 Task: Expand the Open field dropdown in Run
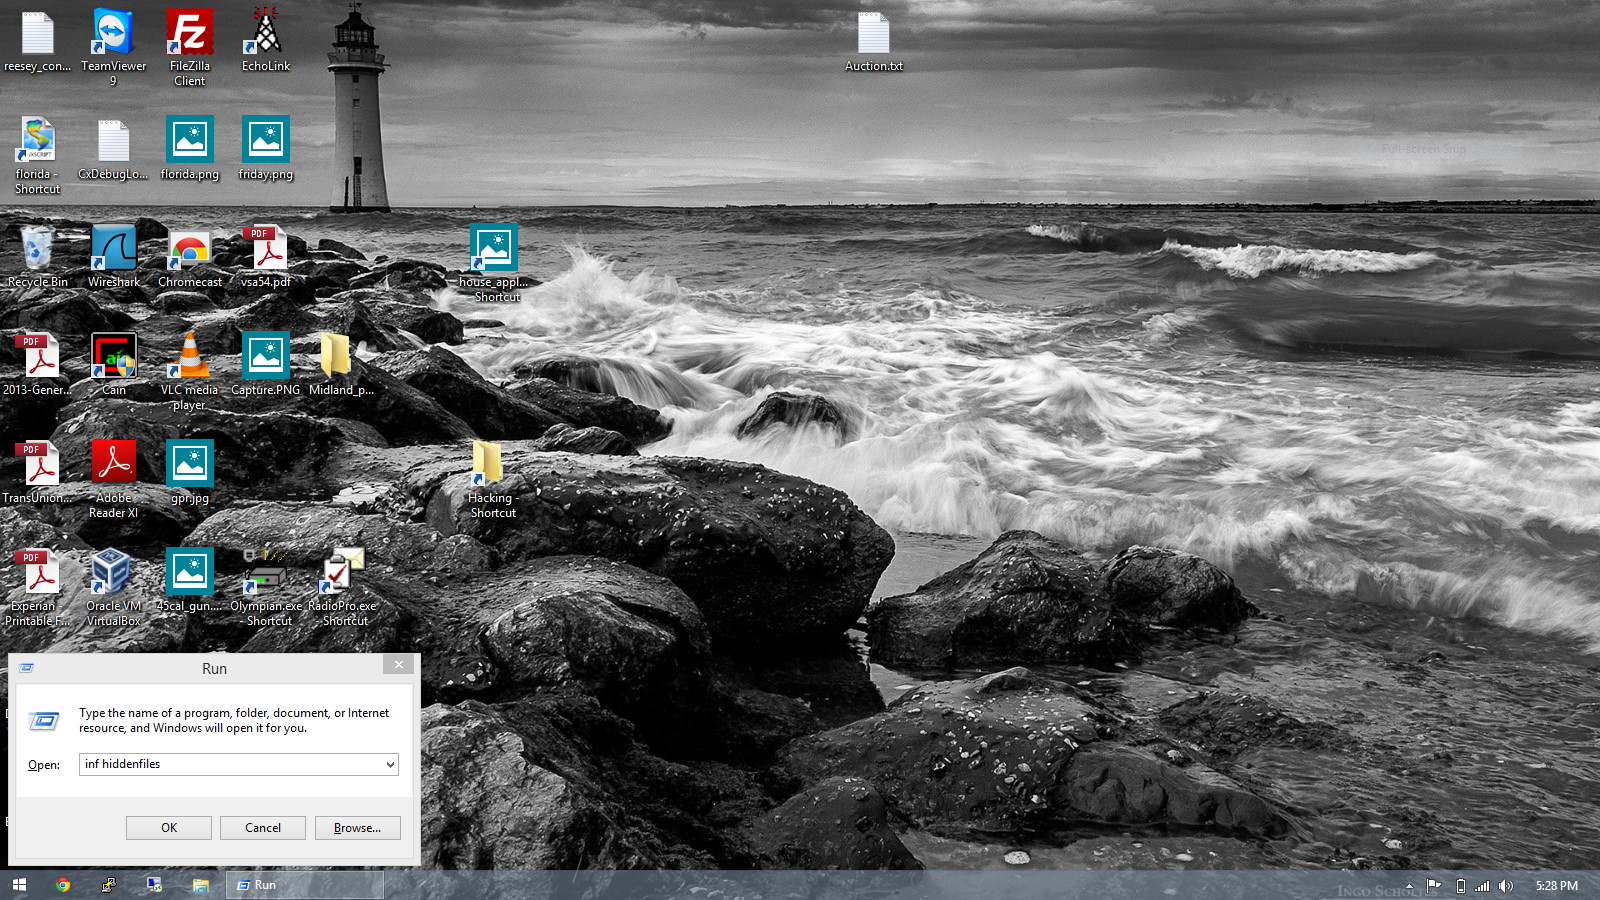[390, 765]
